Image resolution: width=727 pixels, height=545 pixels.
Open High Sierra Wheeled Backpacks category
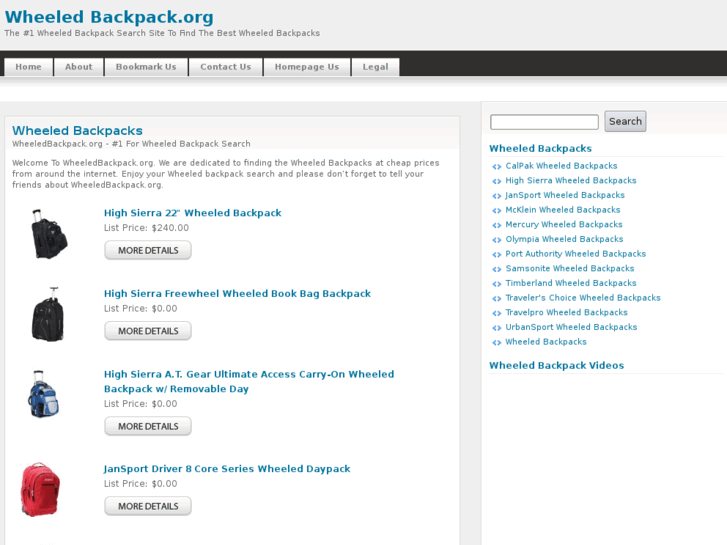(571, 180)
